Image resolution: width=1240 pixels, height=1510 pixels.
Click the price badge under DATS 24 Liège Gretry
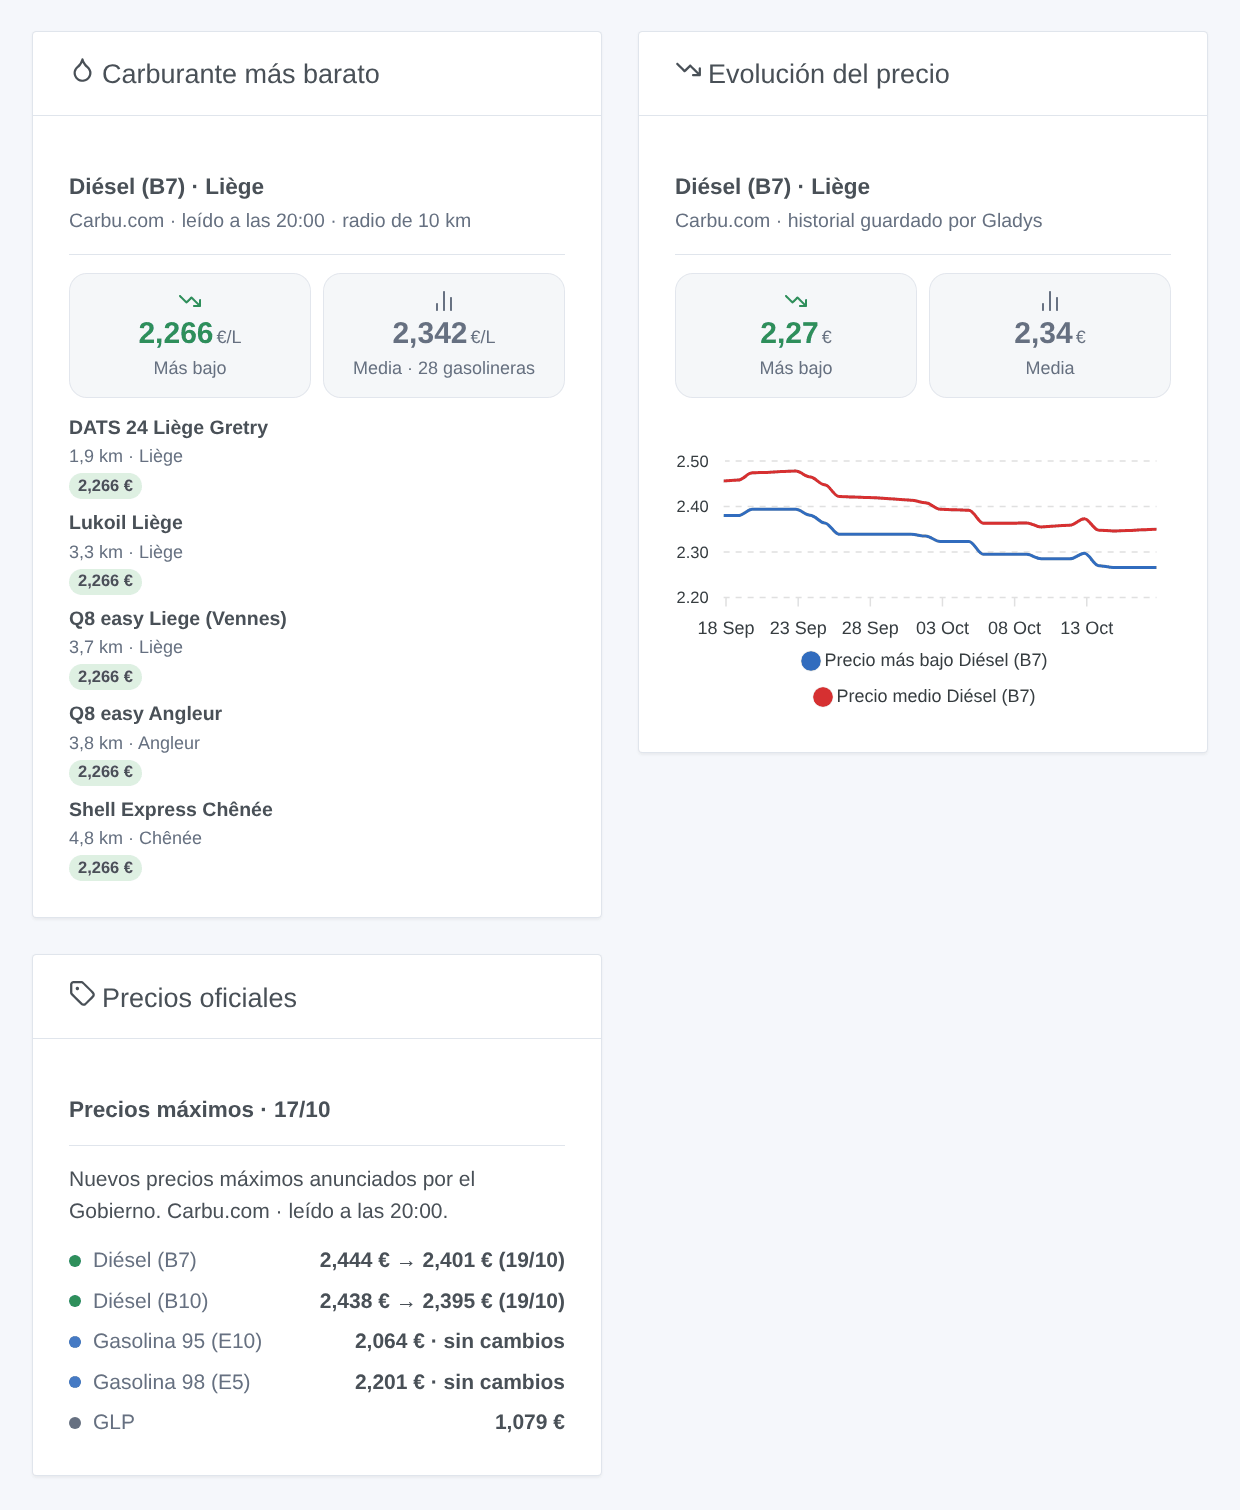[105, 486]
